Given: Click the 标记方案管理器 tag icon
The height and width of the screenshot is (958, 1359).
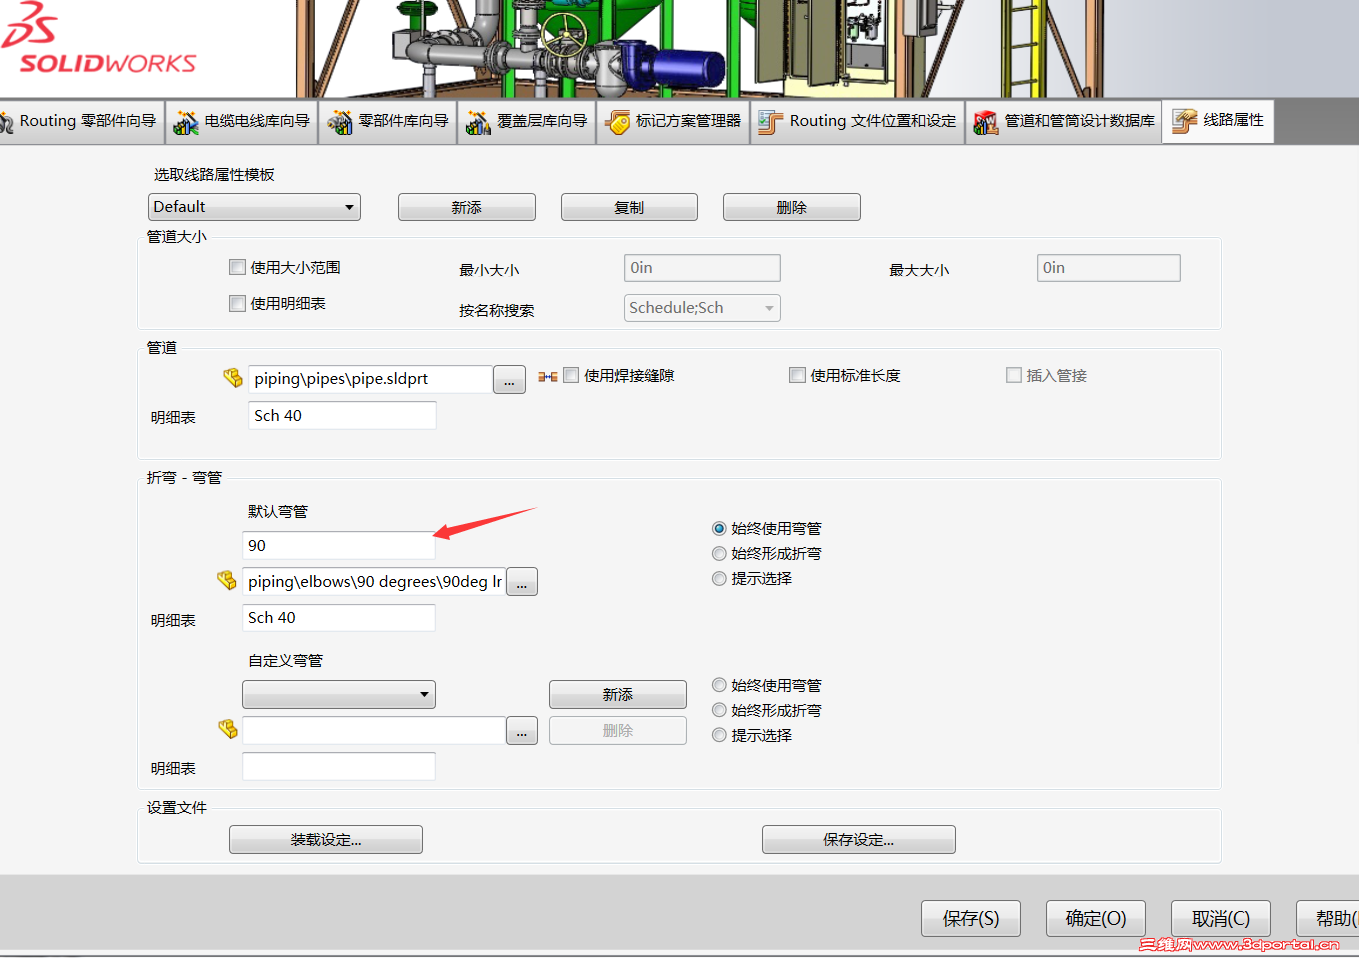Looking at the screenshot, I should 617,122.
